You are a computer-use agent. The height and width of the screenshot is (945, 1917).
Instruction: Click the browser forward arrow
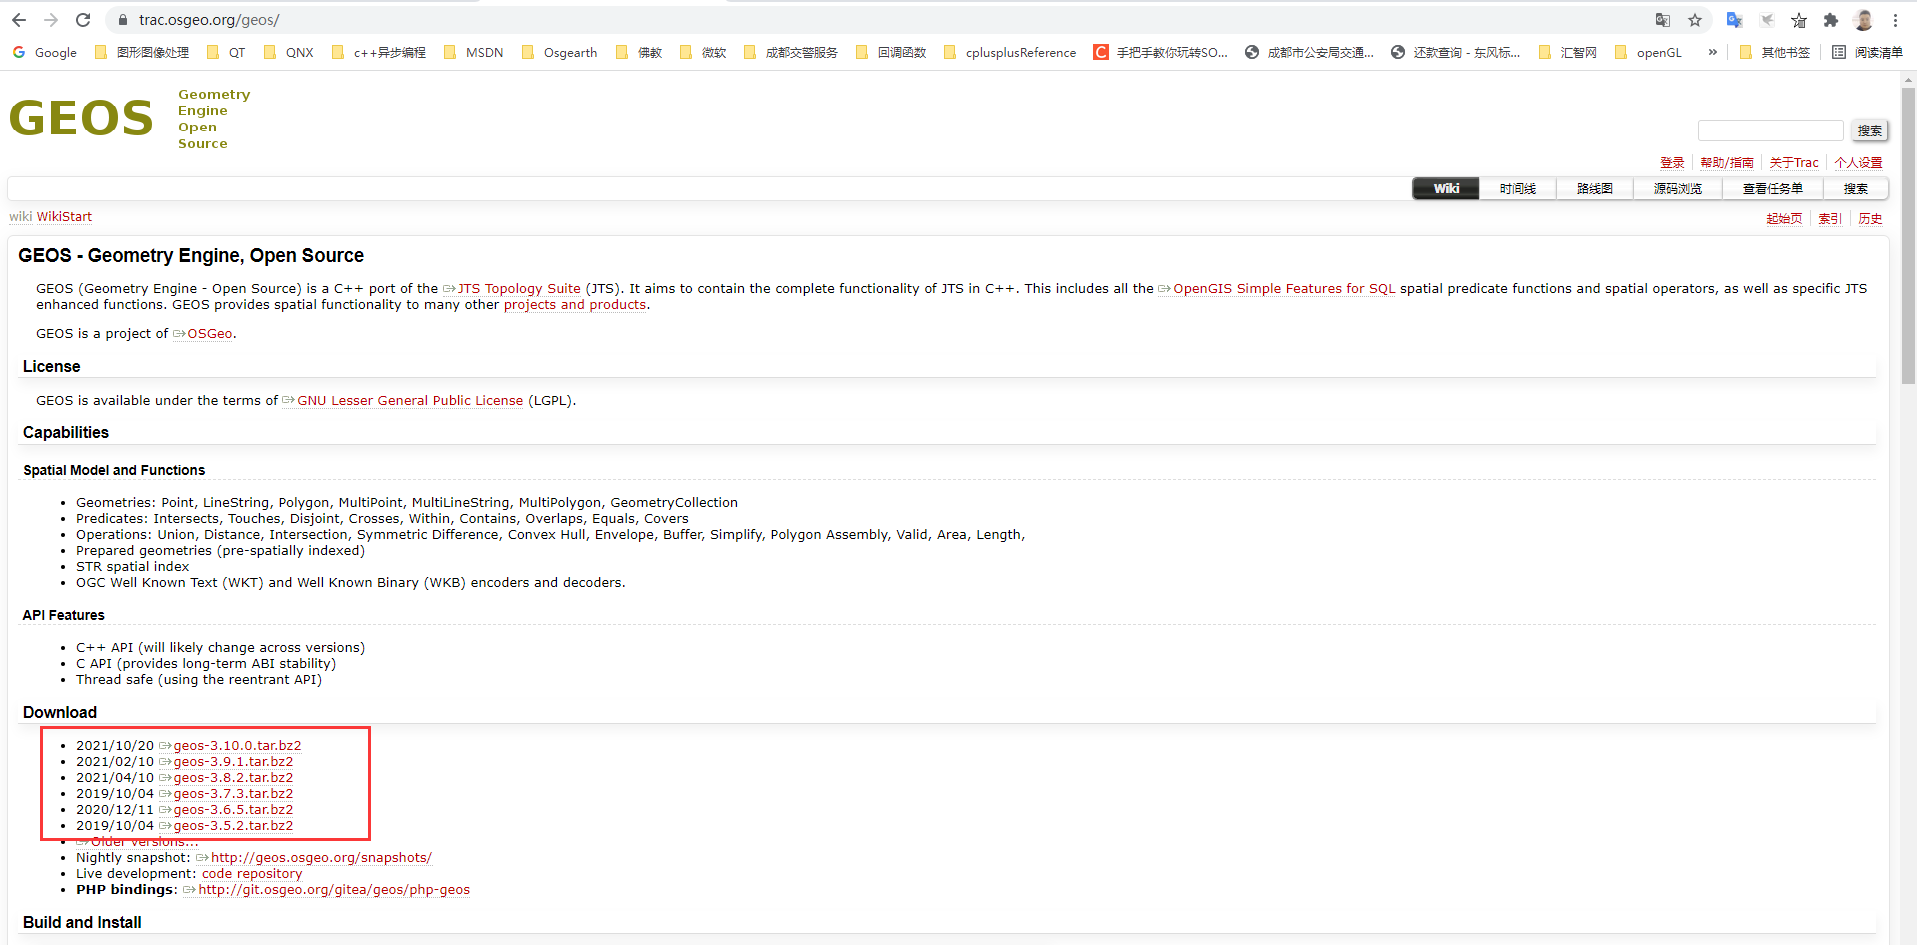(51, 20)
